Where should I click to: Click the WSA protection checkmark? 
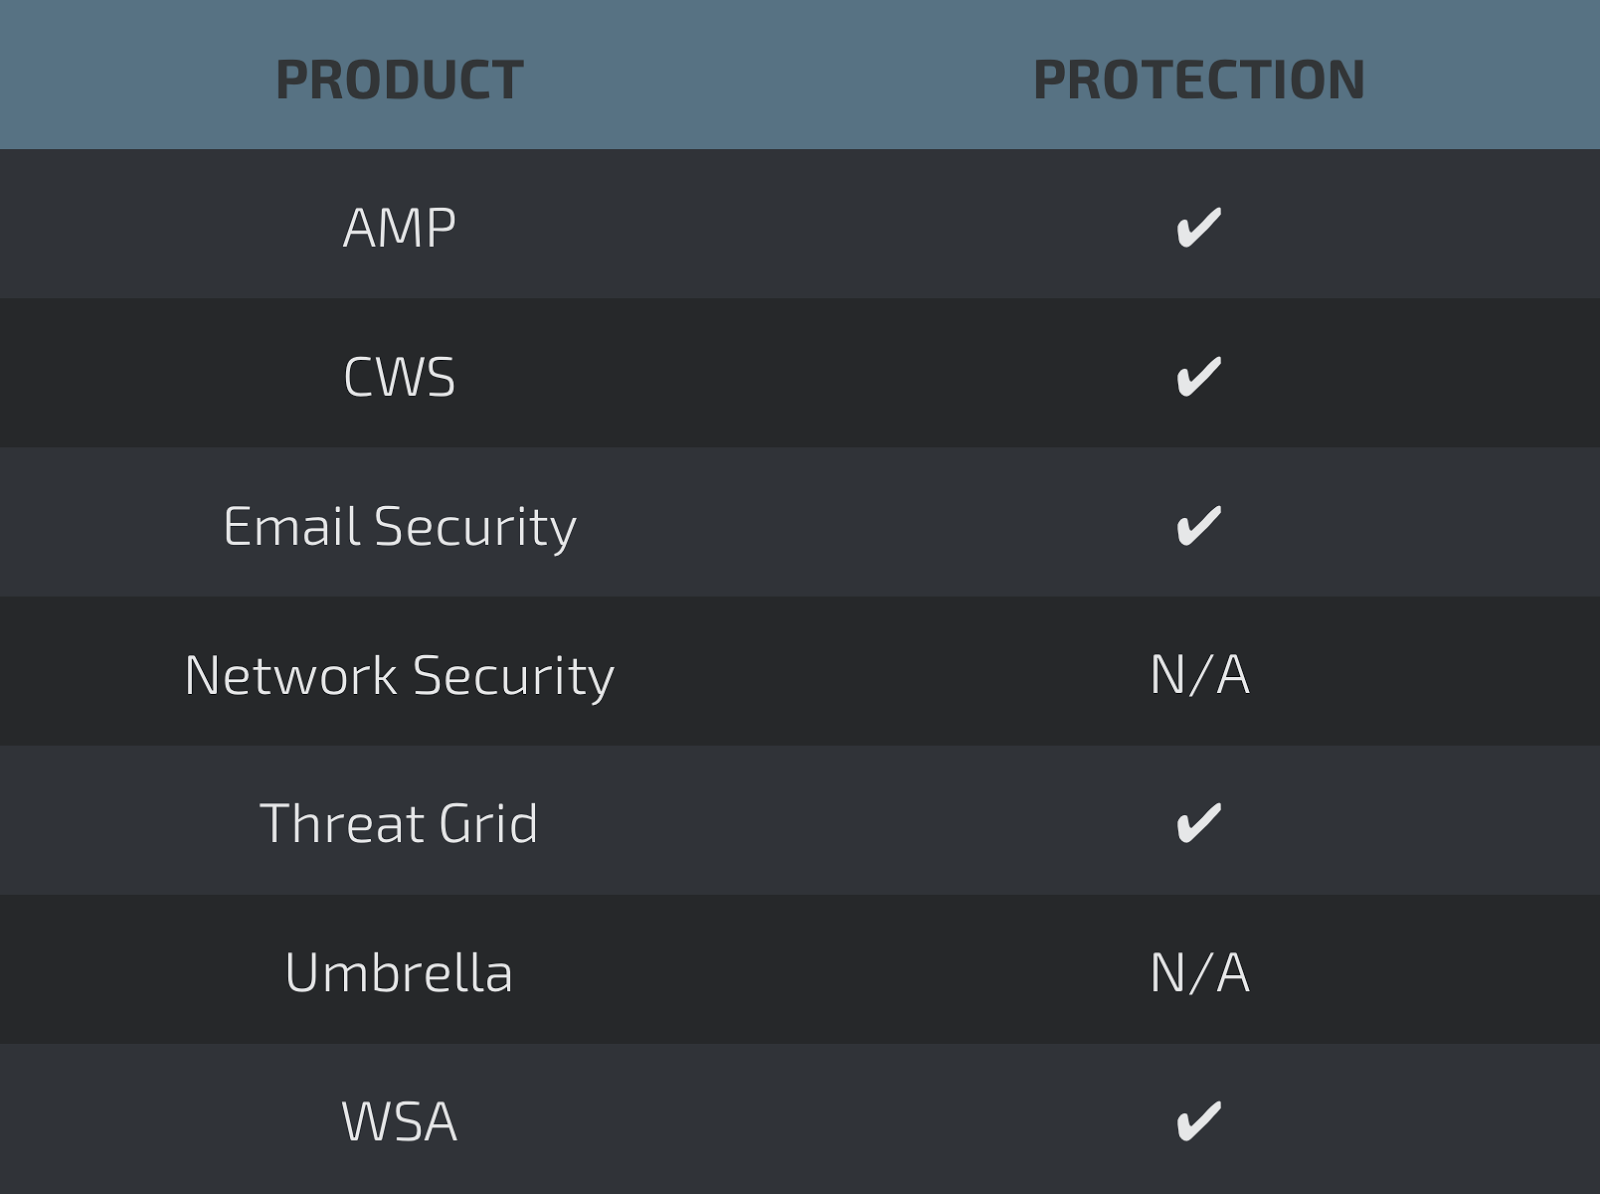[1198, 1121]
